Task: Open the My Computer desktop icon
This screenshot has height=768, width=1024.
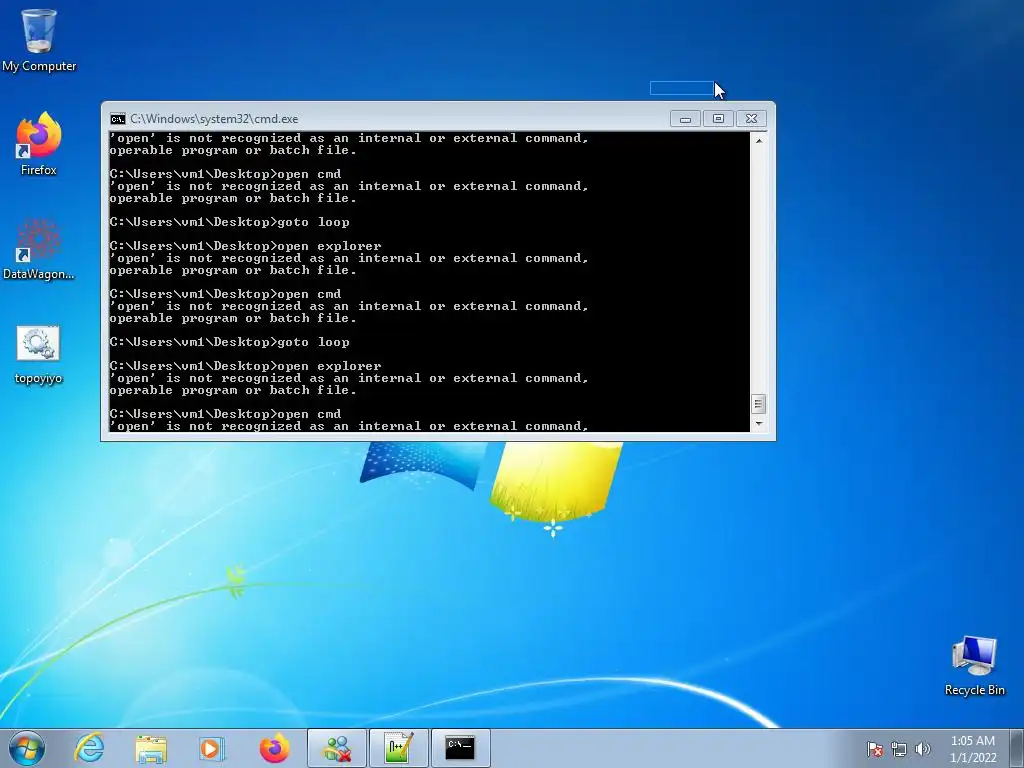Action: [39, 39]
